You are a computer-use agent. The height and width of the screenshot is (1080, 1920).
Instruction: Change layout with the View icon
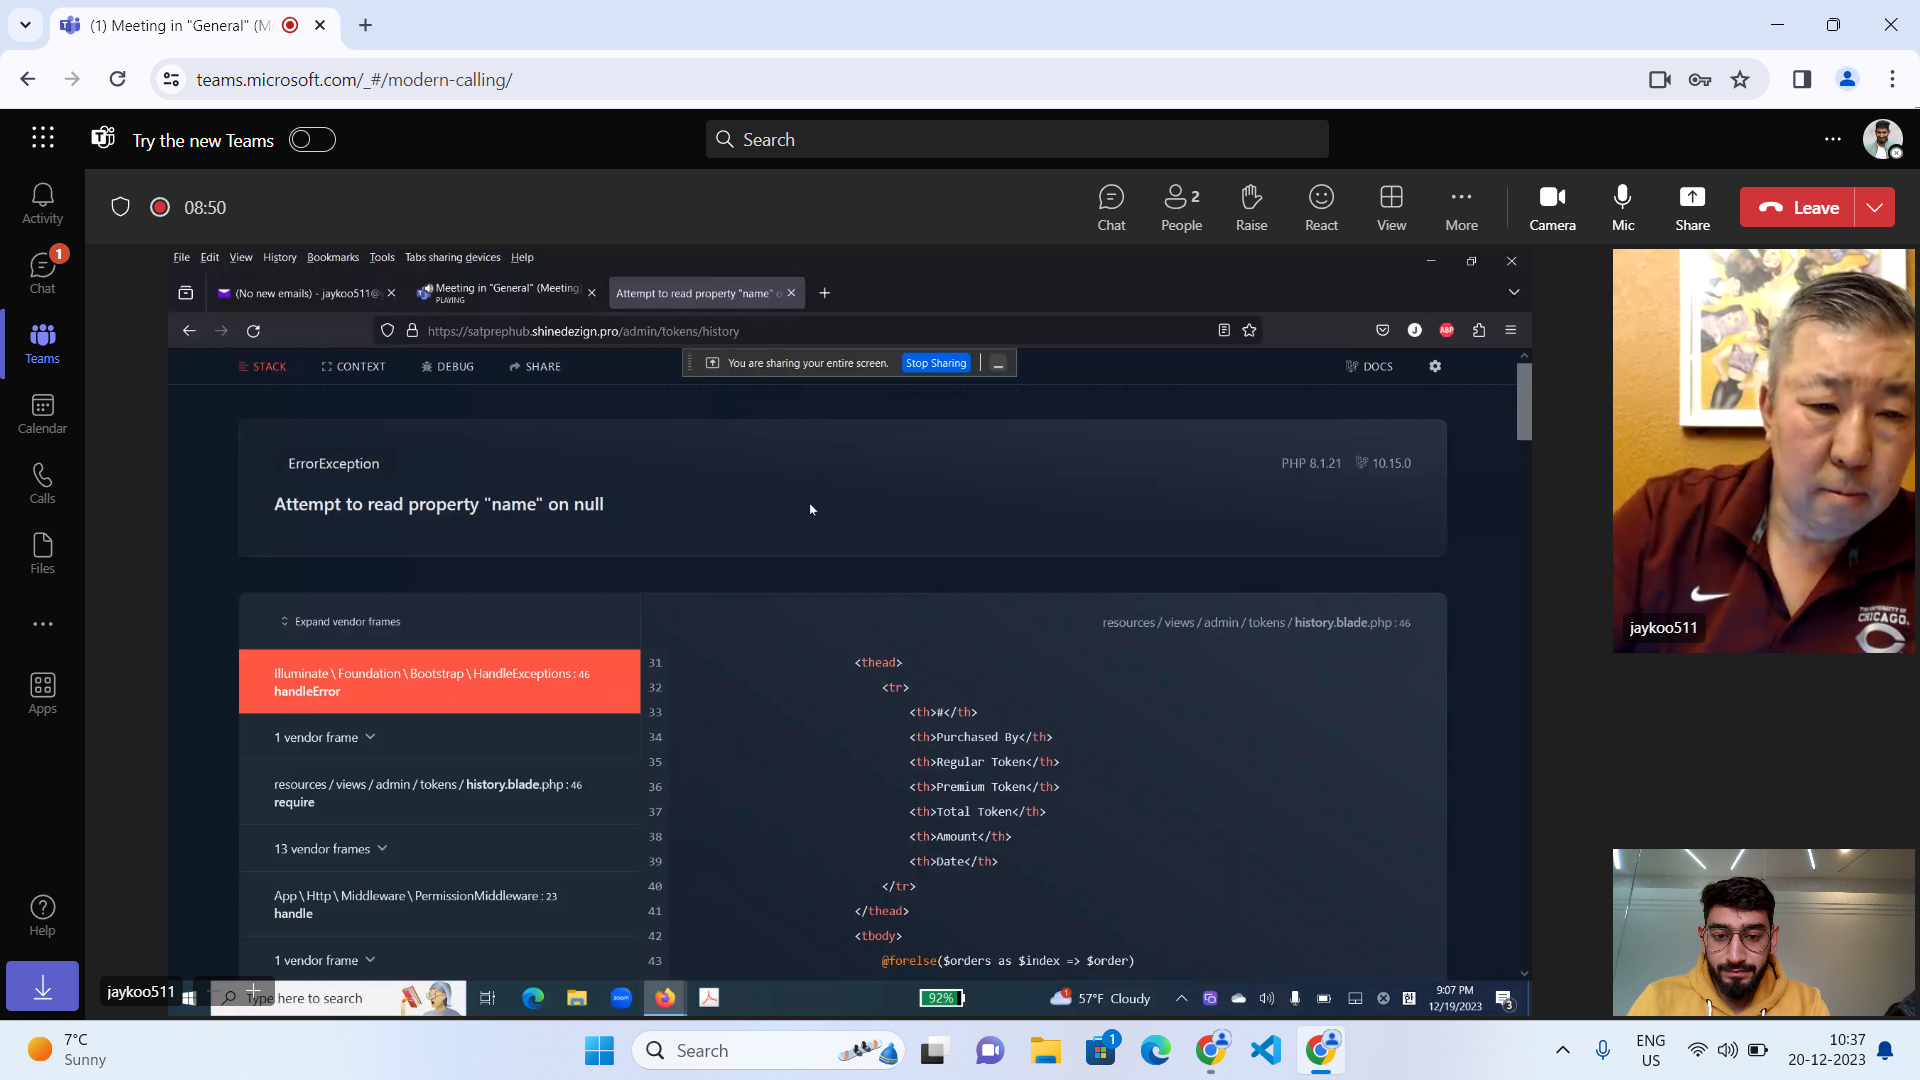1391,207
